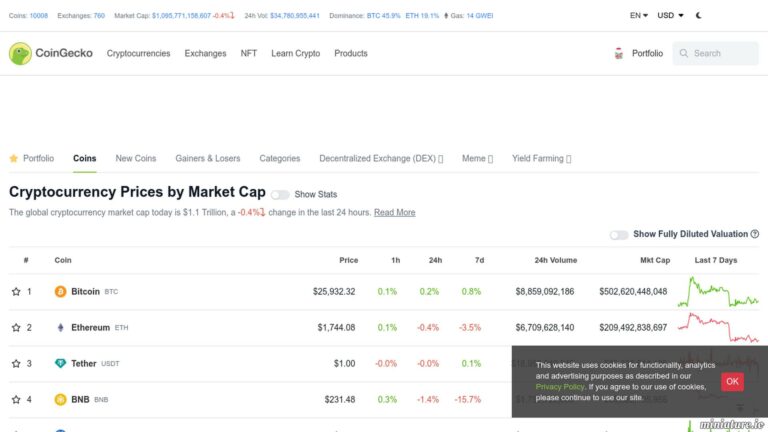
Task: Follow the Read More link
Action: [395, 213]
